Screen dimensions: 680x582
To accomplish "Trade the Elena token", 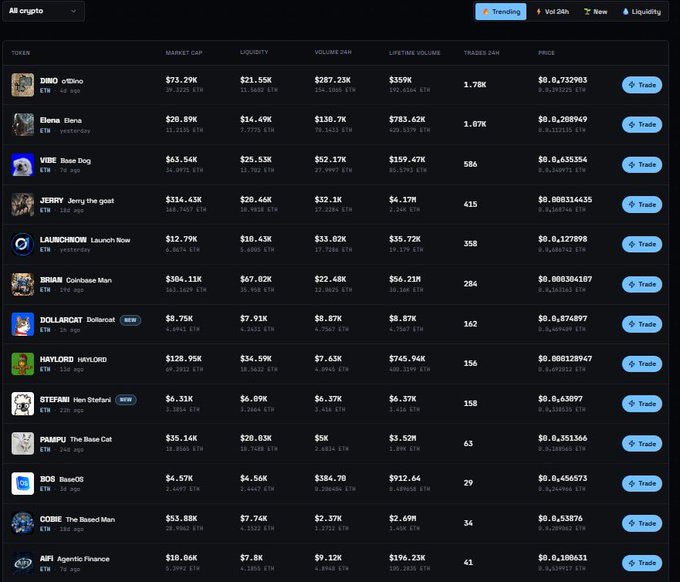I will (642, 124).
